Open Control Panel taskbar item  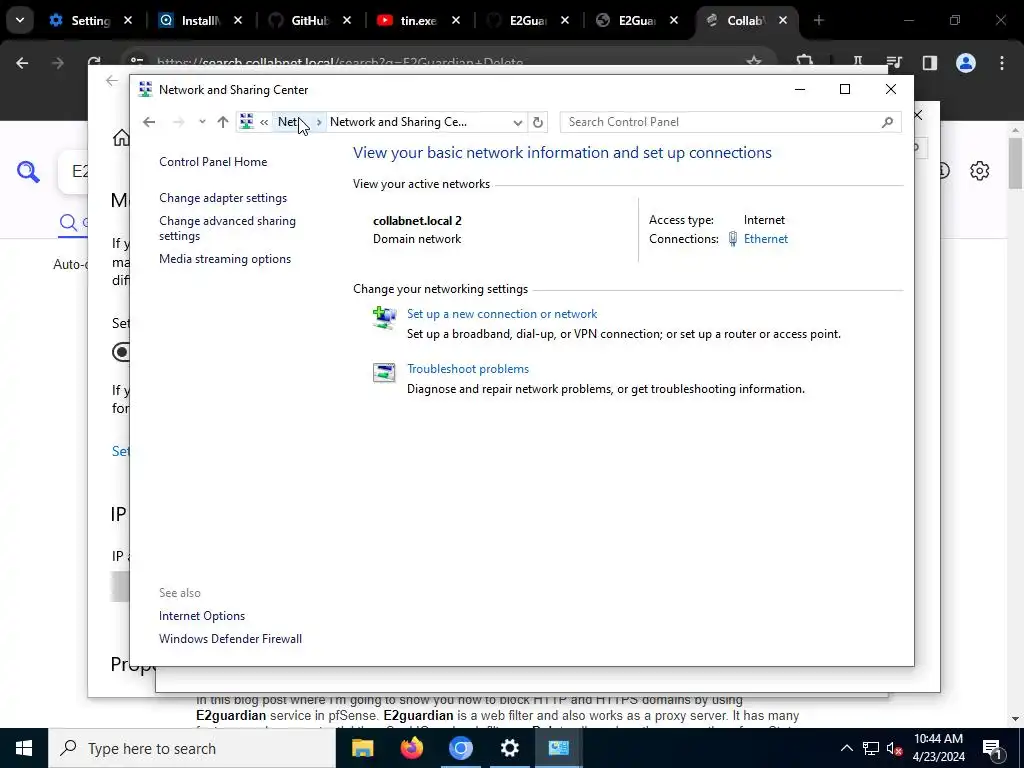point(558,748)
